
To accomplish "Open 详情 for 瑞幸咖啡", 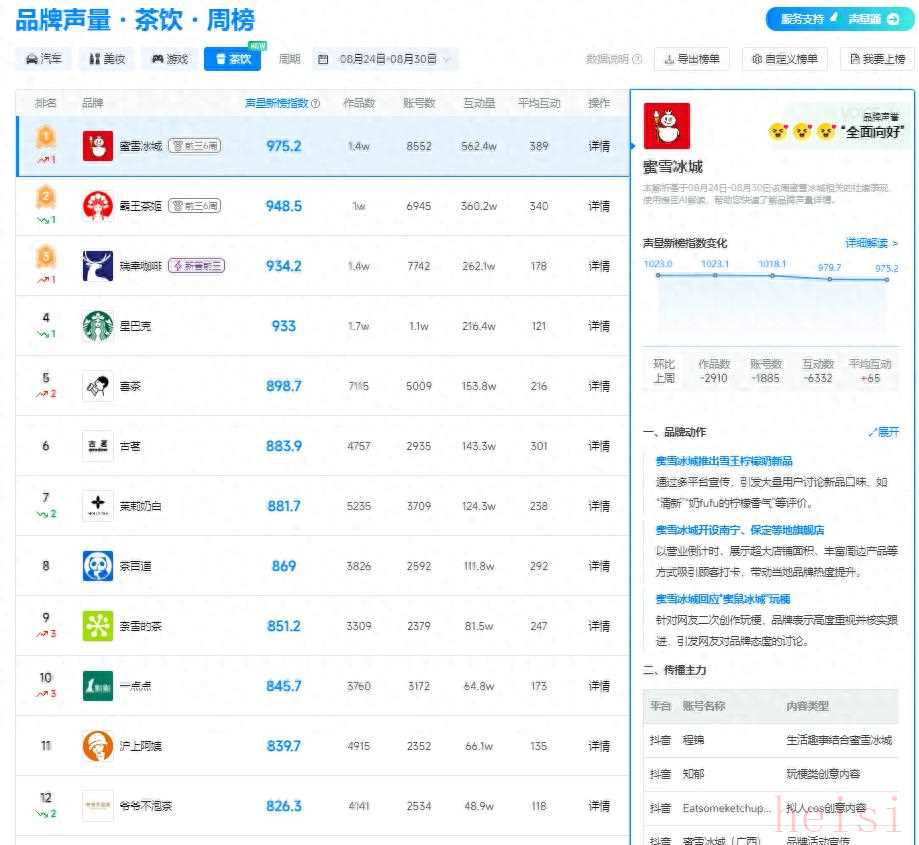I will tap(599, 266).
